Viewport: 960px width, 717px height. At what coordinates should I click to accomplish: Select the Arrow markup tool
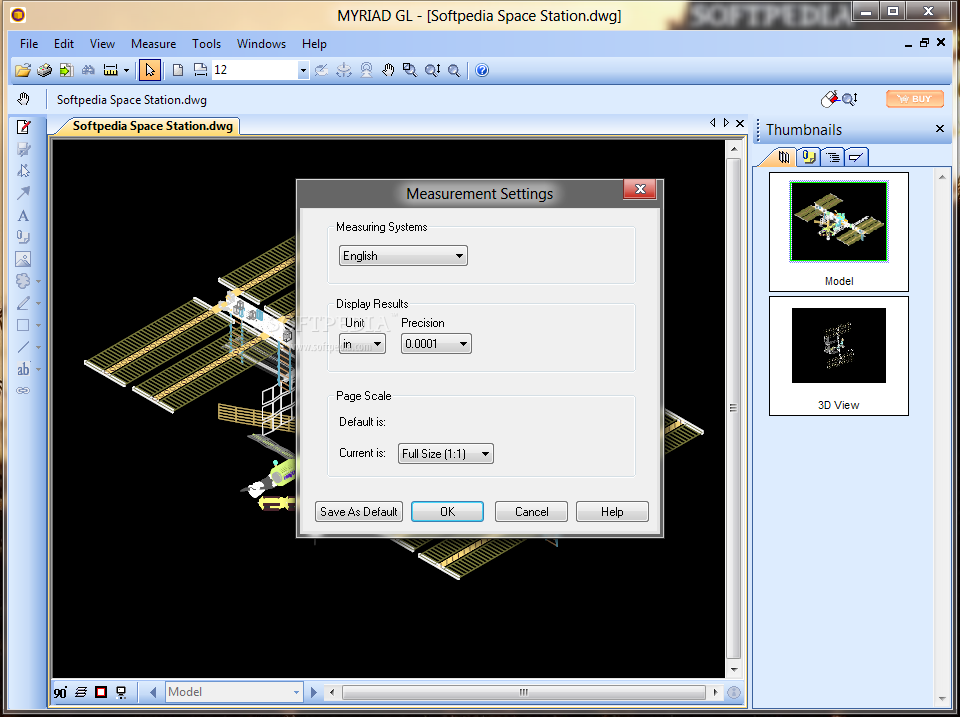click(23, 193)
